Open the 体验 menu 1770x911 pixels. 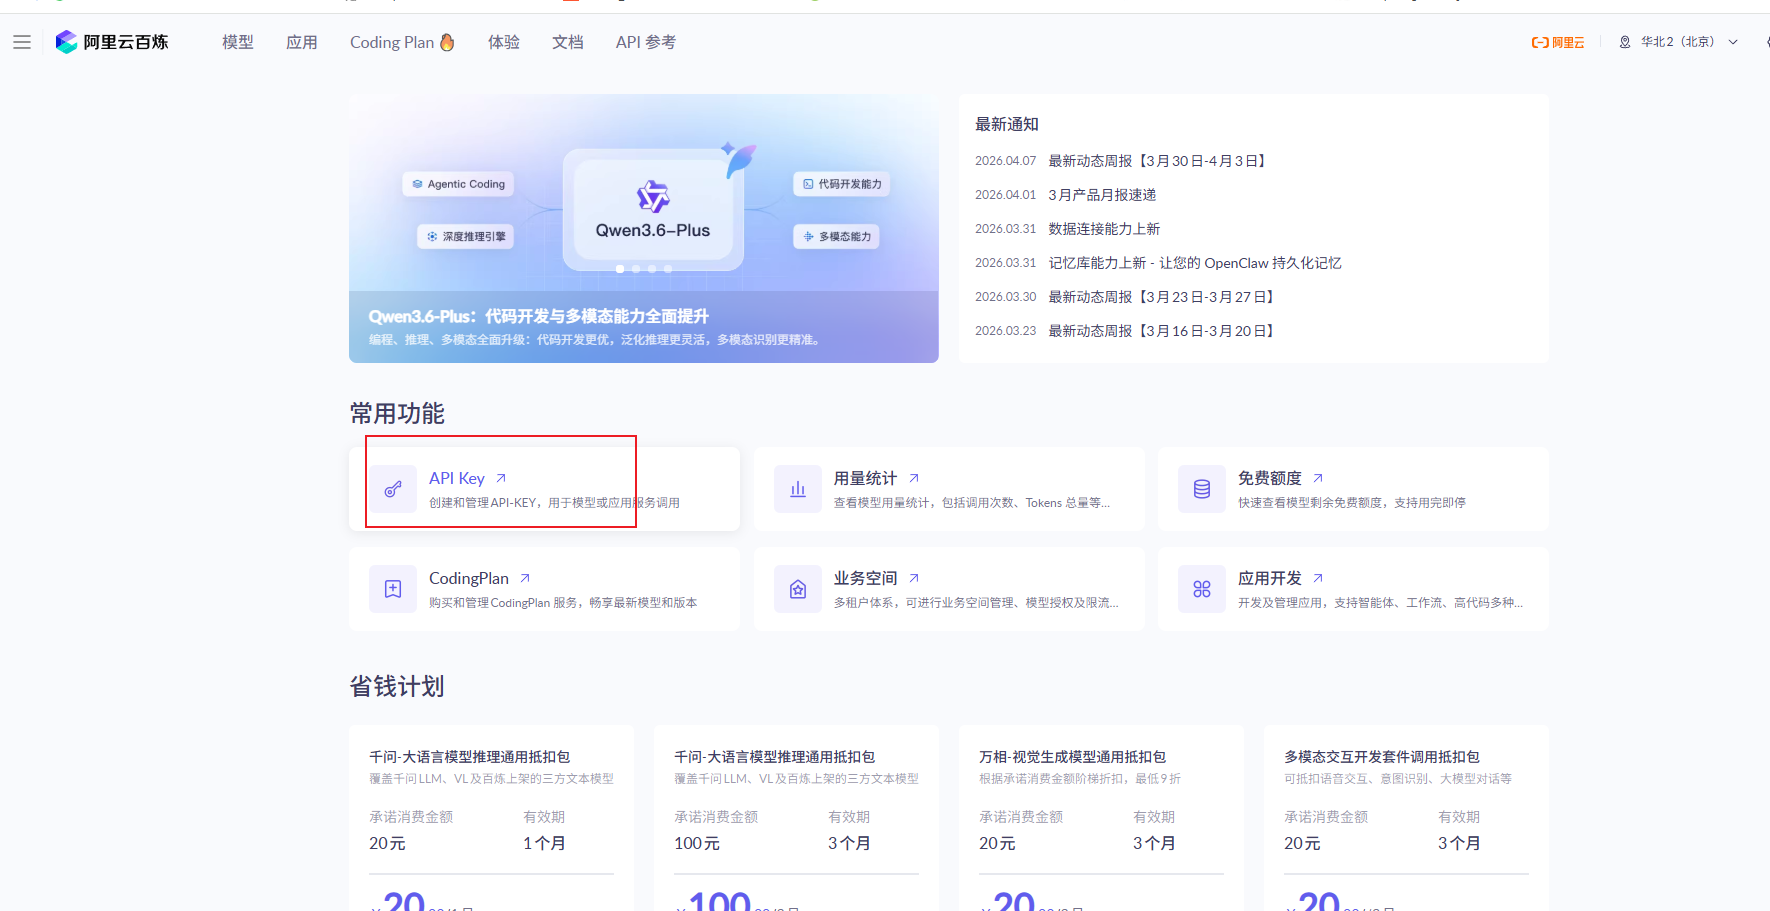pos(504,42)
